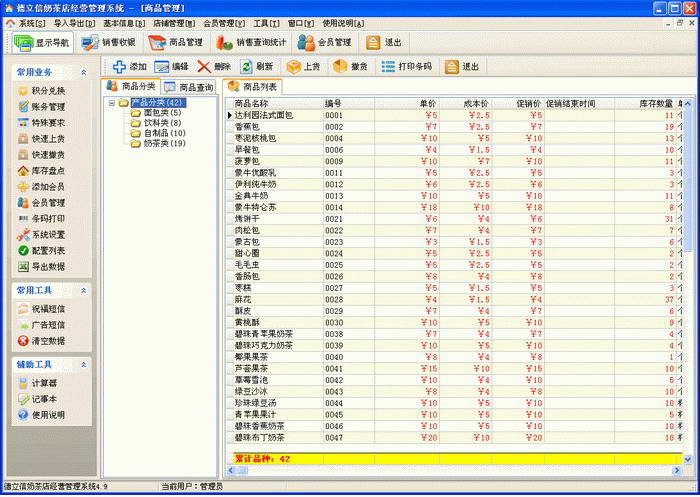Image resolution: width=700 pixels, height=497 pixels.
Task: Click 导出数据 in sidebar
Action: point(42,267)
